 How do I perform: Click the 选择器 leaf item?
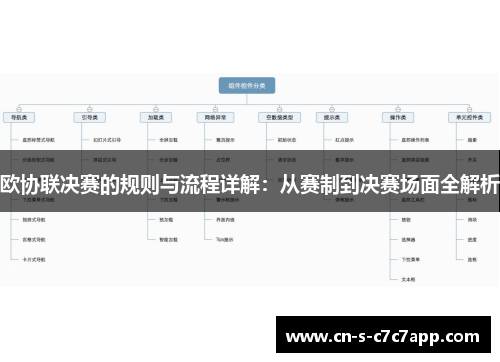tap(408, 240)
